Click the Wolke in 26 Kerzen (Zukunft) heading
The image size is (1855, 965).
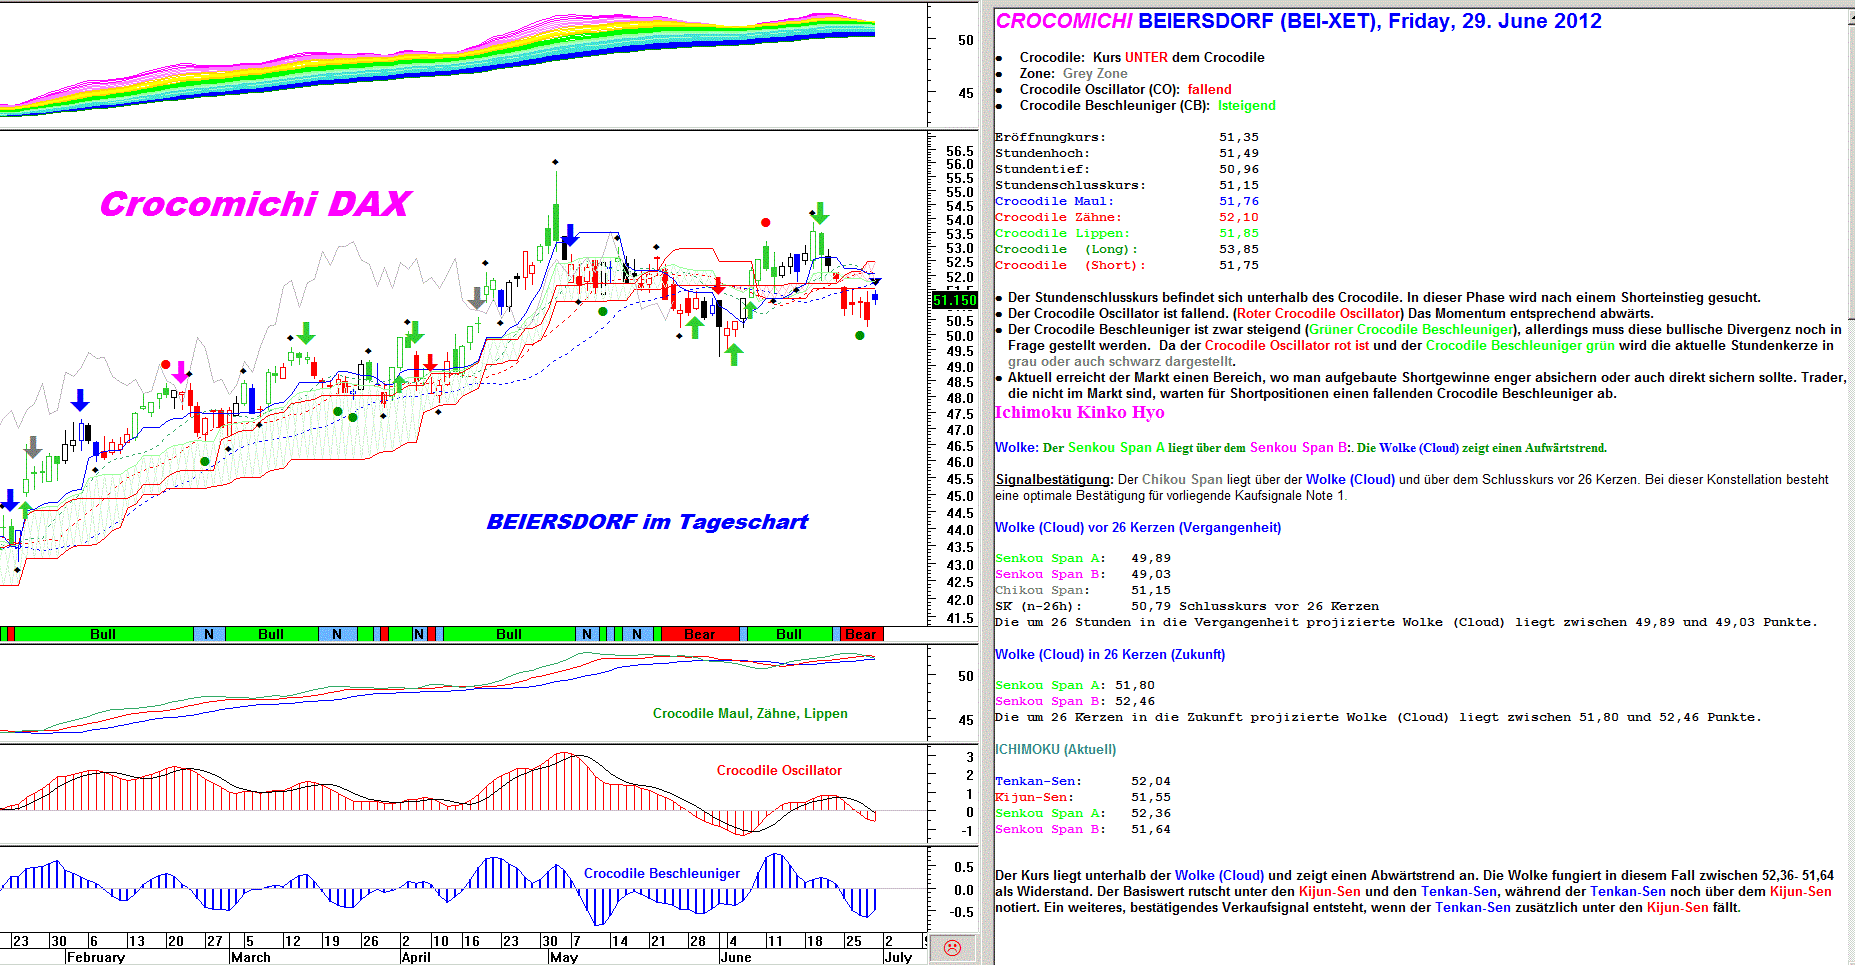(1109, 654)
